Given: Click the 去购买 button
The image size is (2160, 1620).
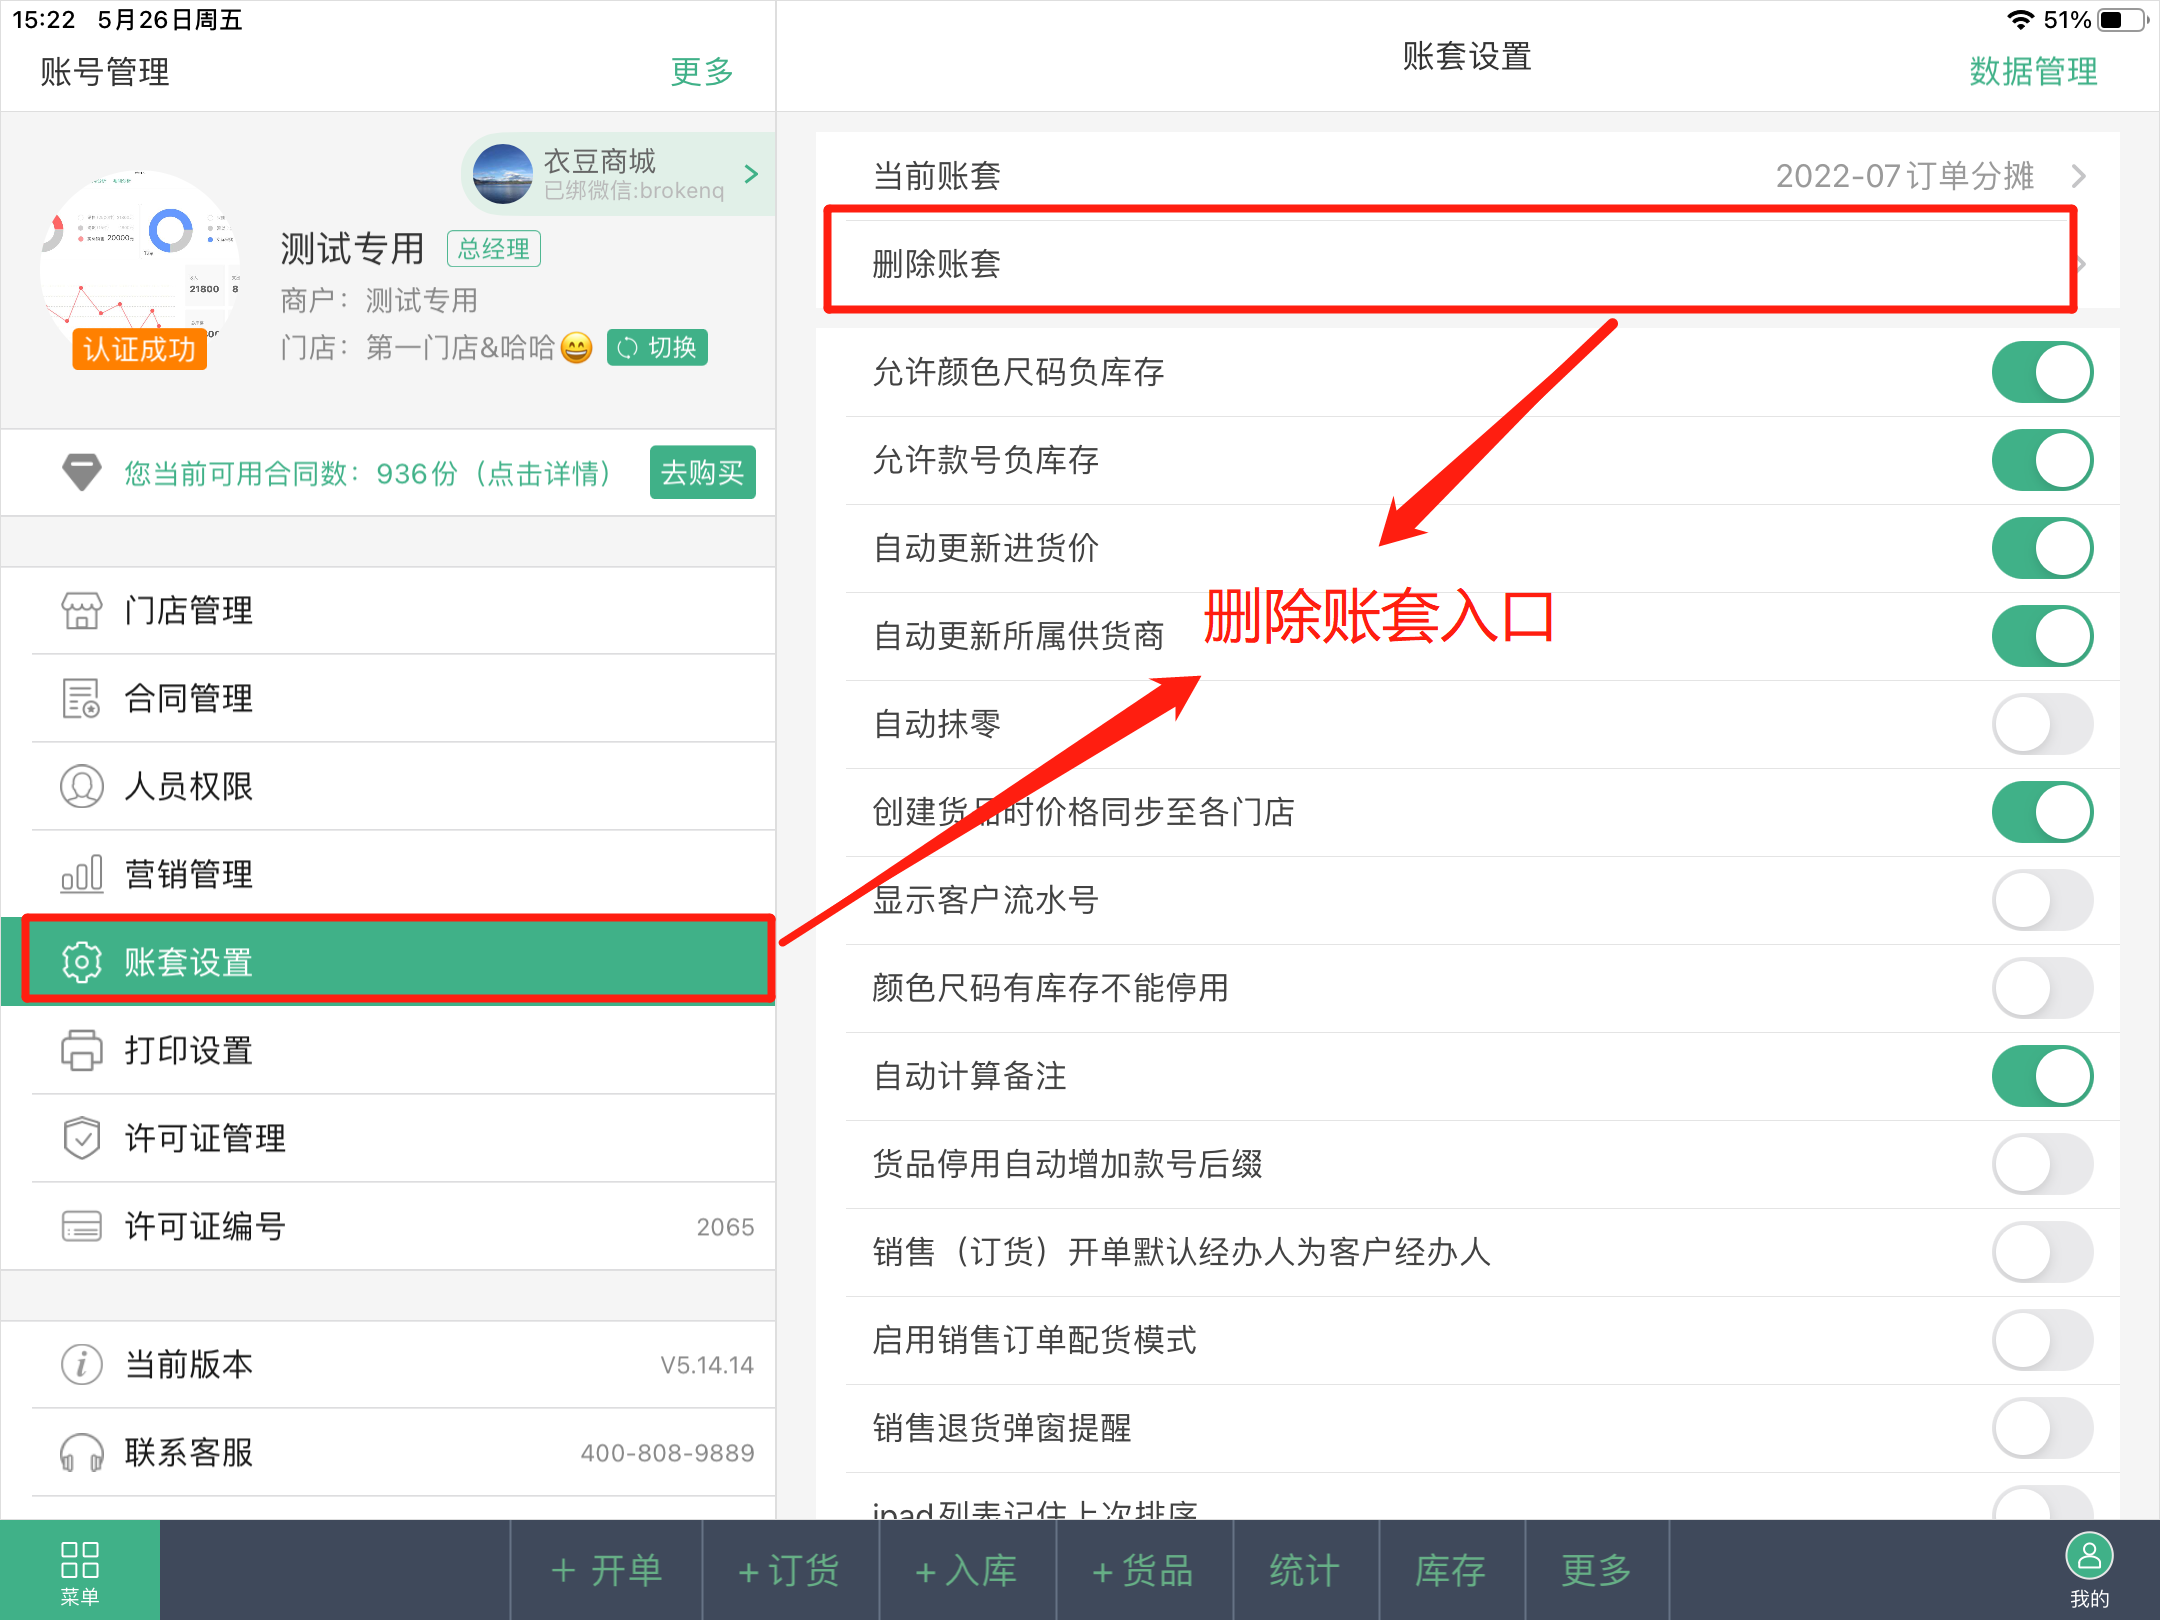Looking at the screenshot, I should point(702,472).
